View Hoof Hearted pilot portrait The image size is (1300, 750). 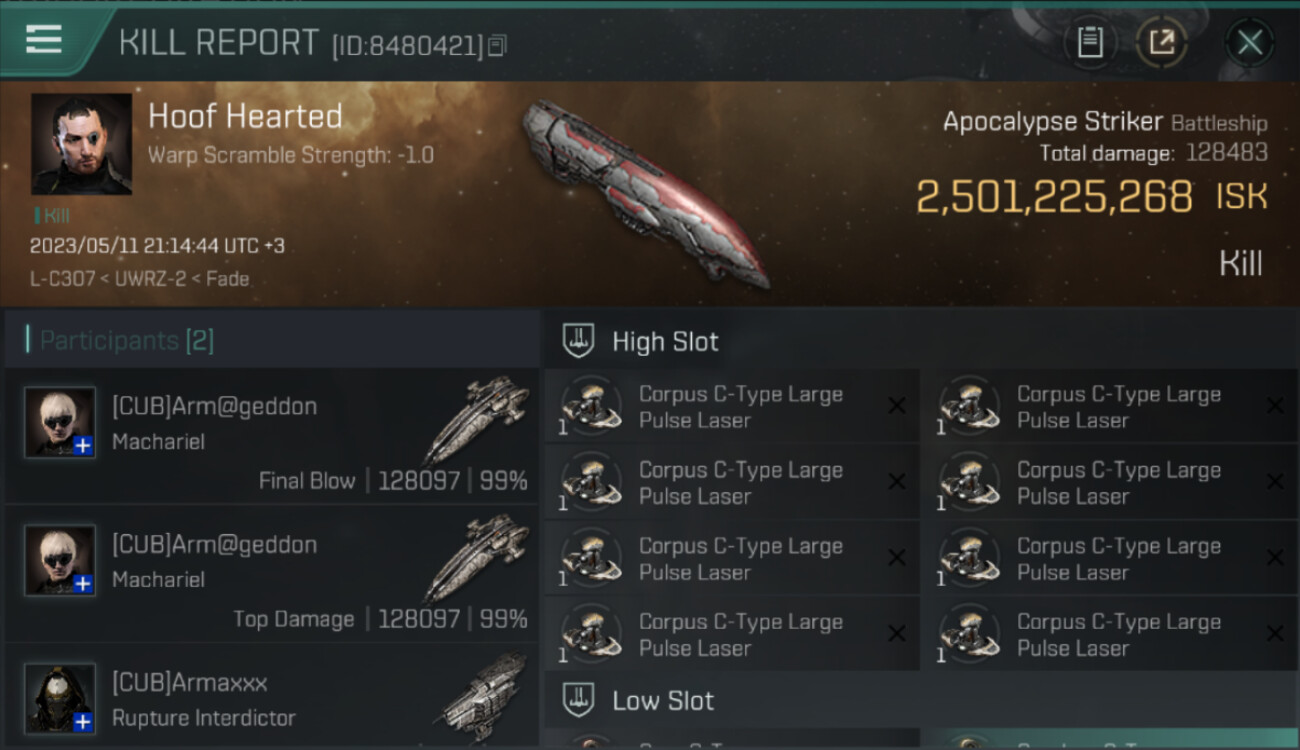81,143
